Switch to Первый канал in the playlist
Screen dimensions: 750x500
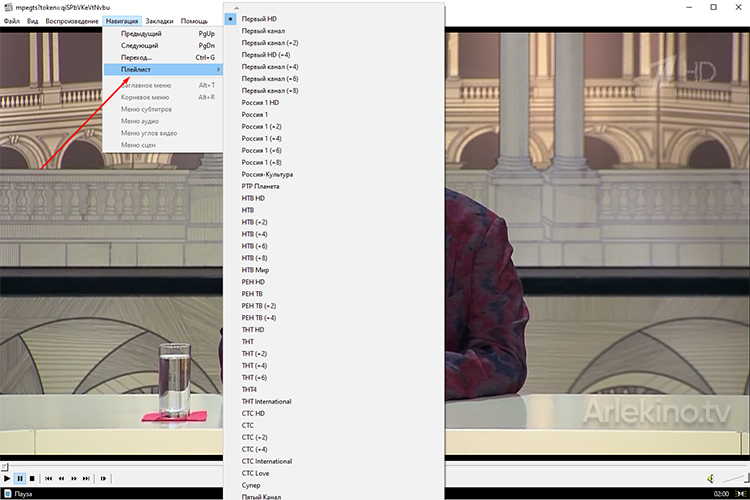333,31
